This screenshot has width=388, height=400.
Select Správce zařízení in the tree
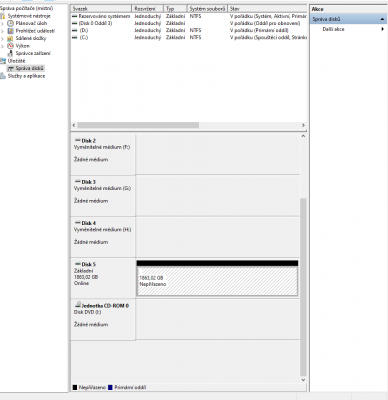(x=33, y=53)
